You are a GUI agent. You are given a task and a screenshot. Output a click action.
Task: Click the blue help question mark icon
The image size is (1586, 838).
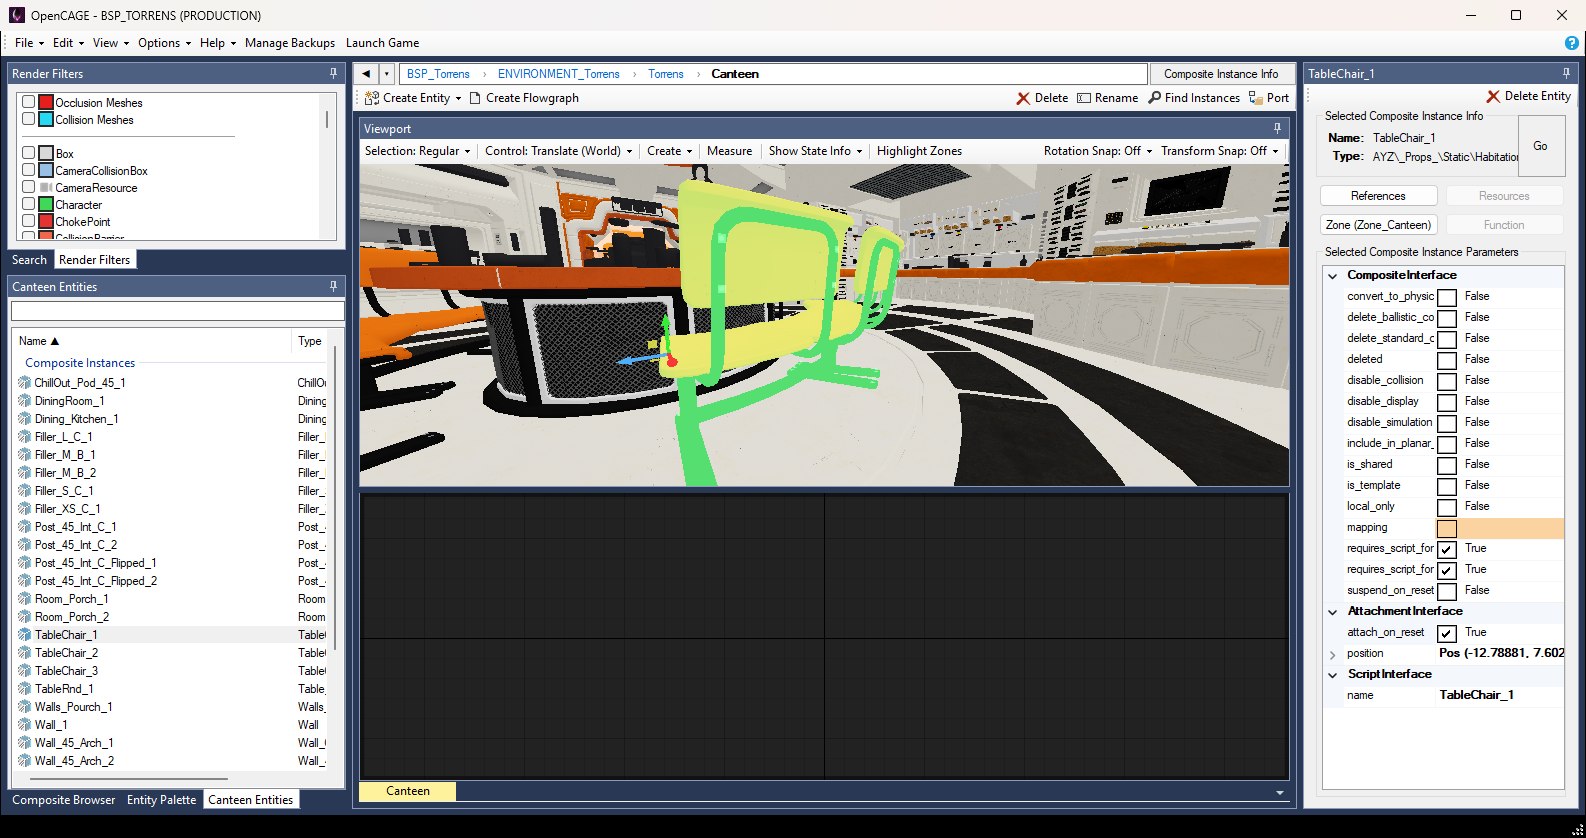1571,43
